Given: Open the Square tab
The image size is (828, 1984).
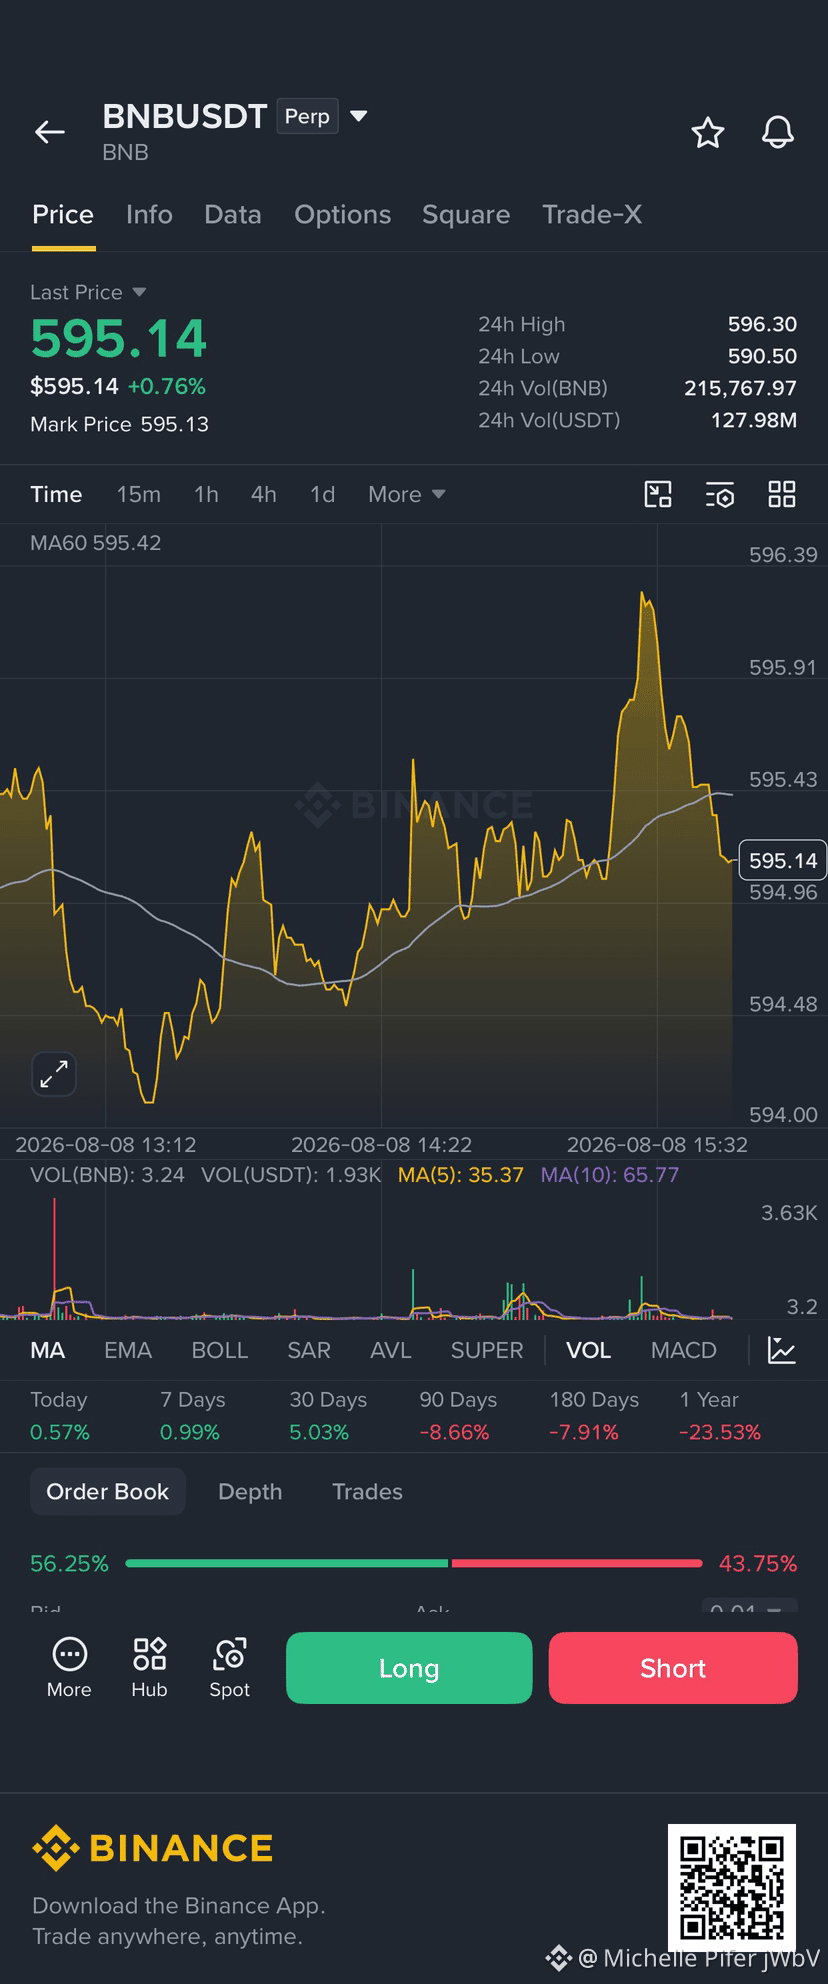Looking at the screenshot, I should (466, 214).
